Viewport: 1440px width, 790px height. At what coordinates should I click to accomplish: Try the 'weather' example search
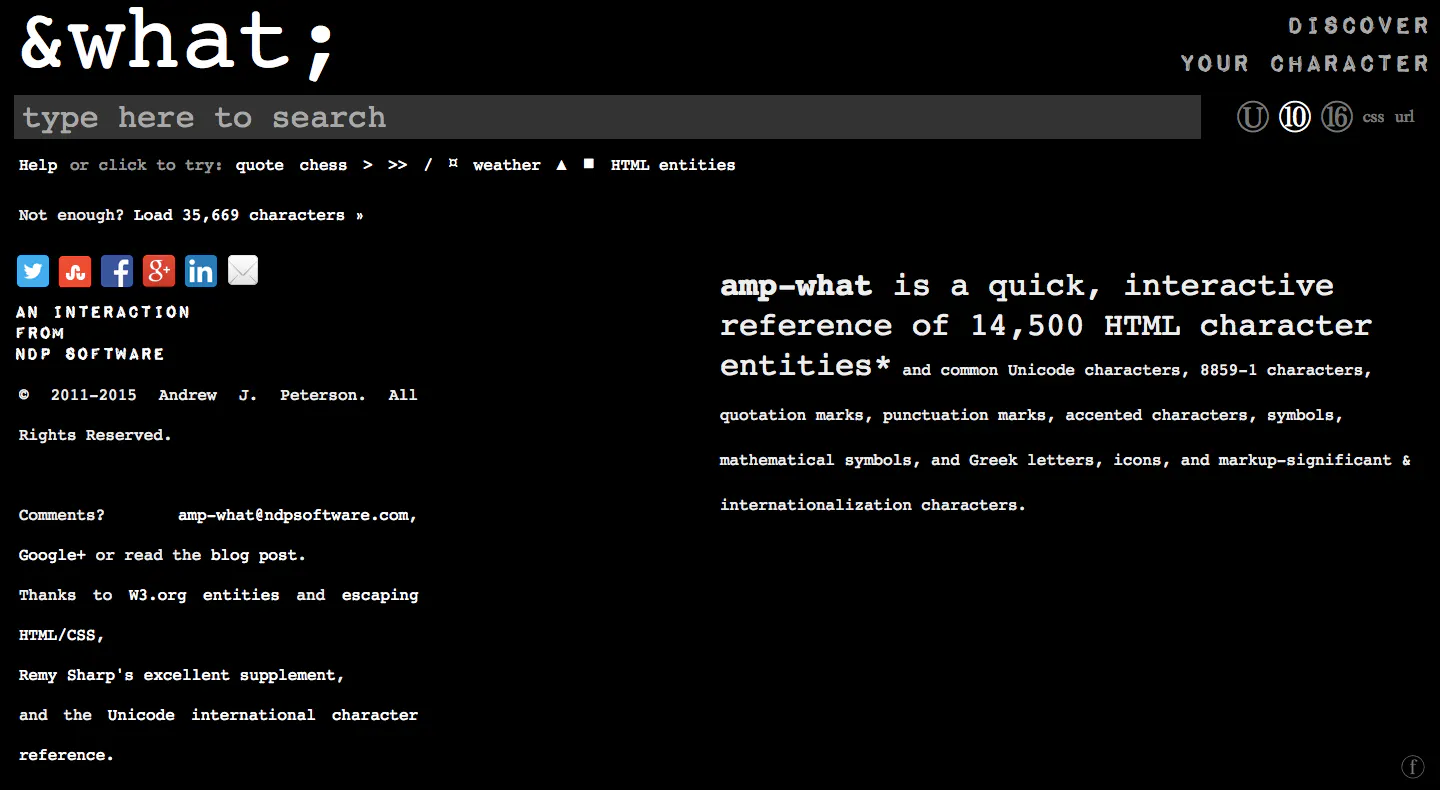tap(507, 165)
